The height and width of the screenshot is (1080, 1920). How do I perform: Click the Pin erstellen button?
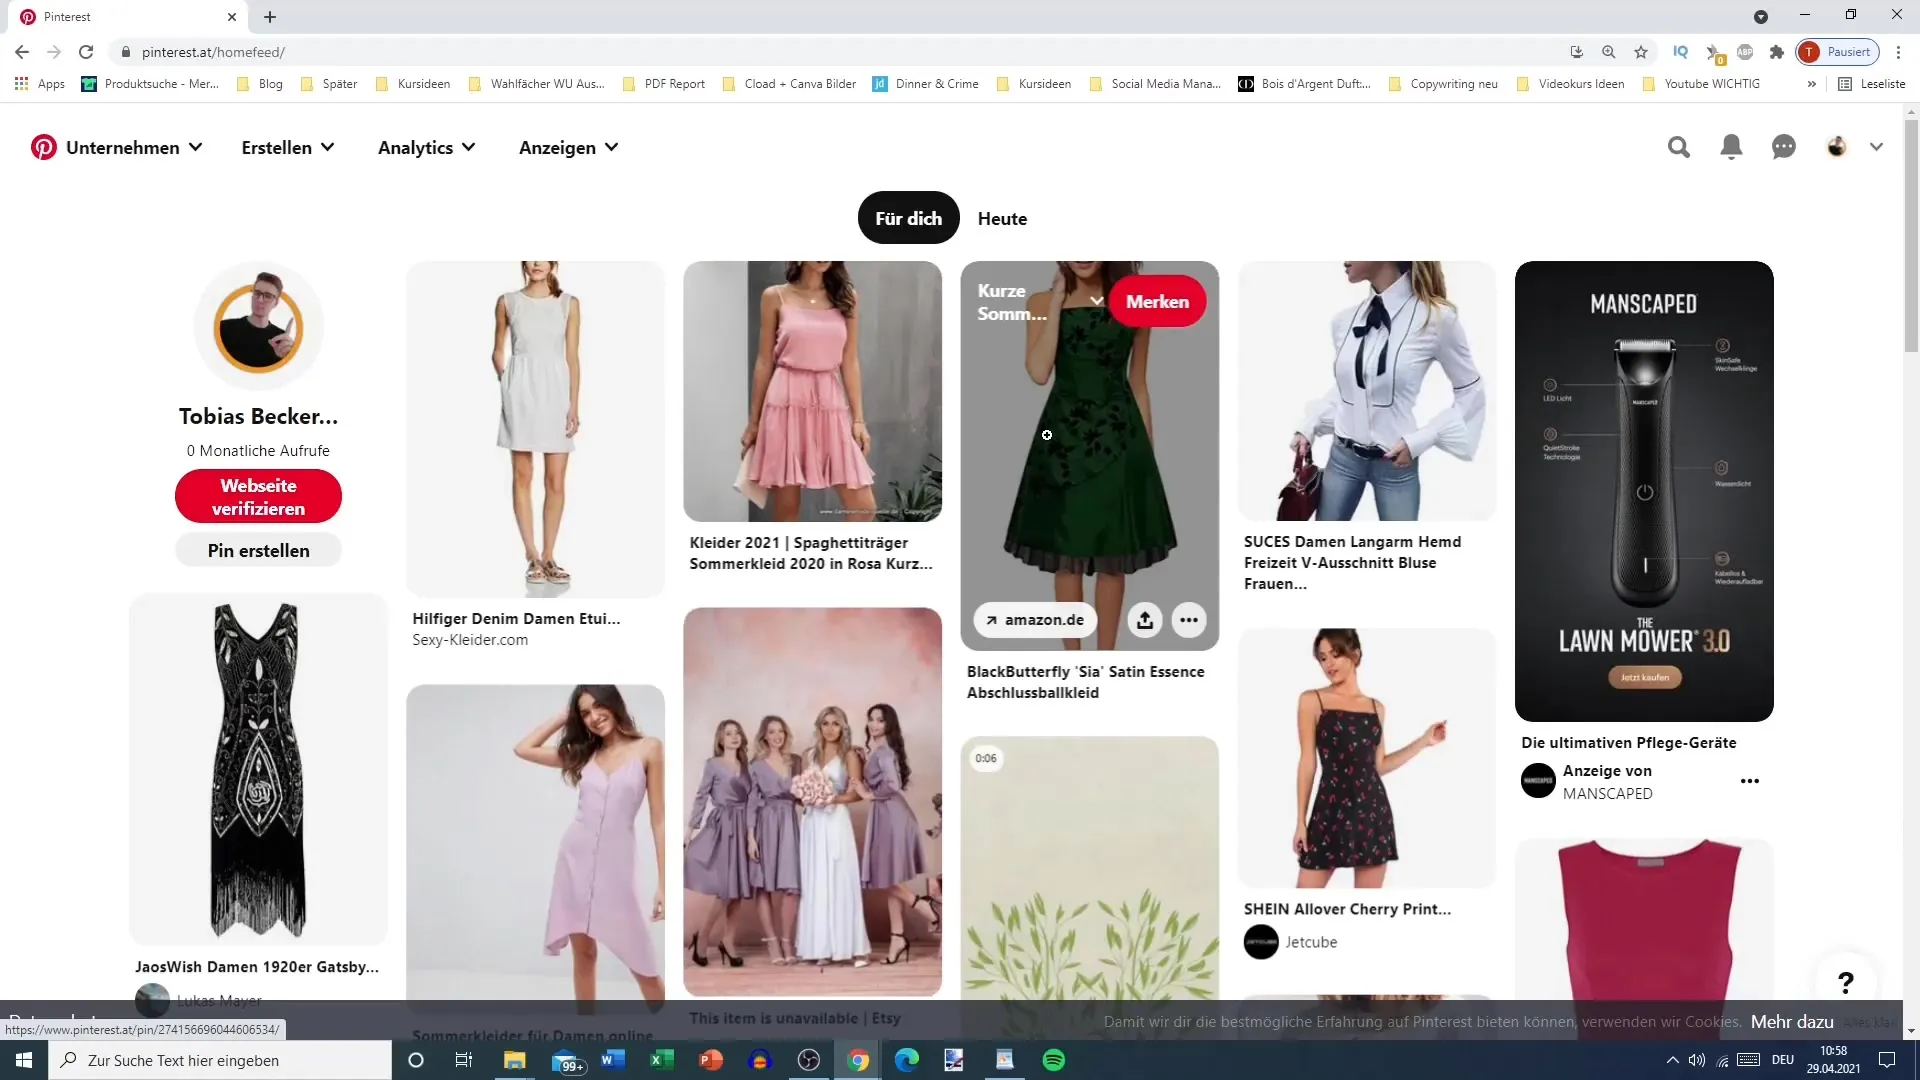pyautogui.click(x=258, y=550)
